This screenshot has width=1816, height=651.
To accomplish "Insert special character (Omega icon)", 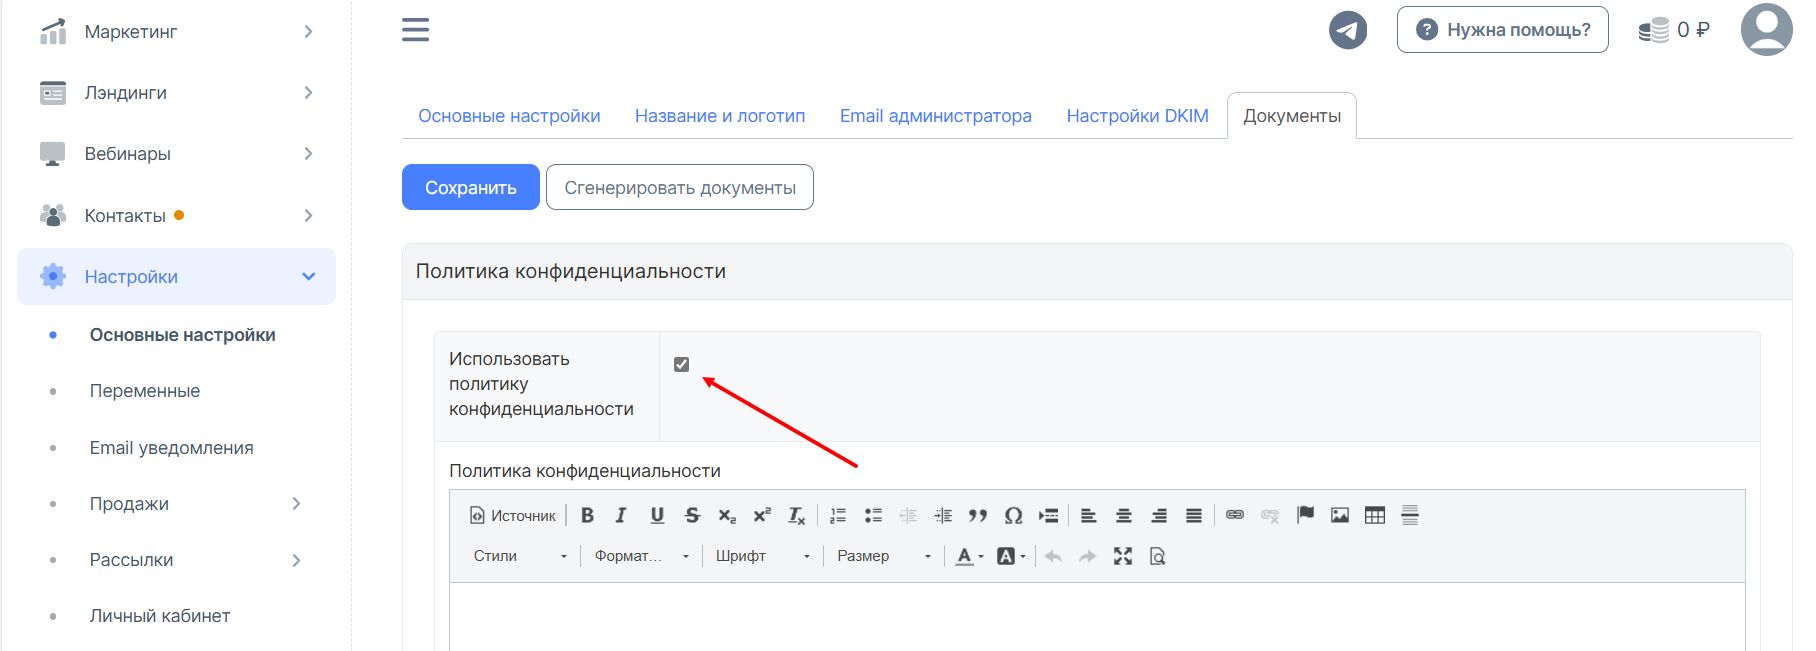I will [x=1013, y=515].
